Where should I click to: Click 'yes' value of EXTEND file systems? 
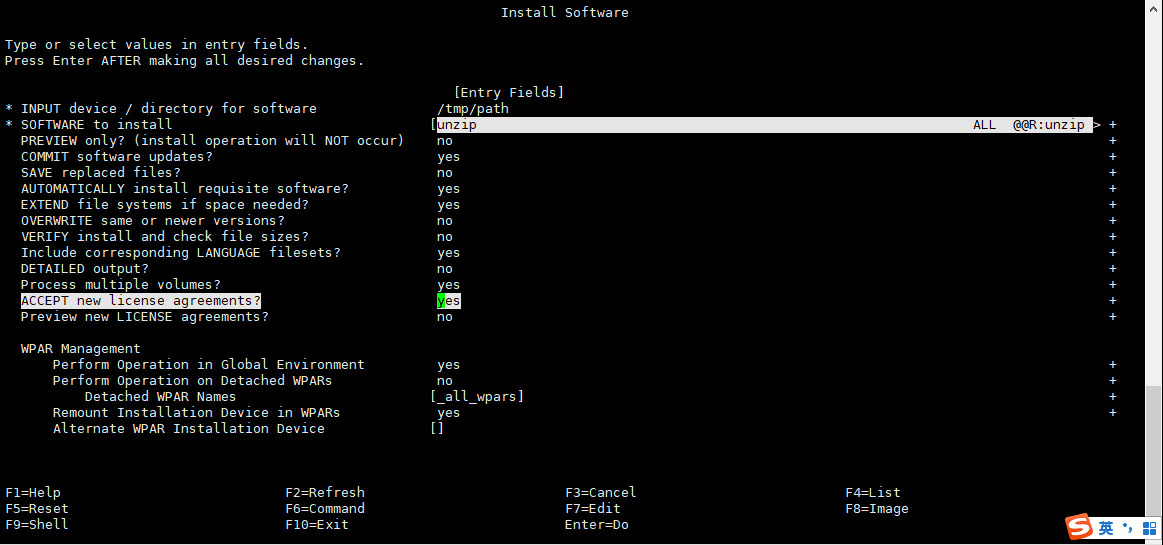point(449,205)
